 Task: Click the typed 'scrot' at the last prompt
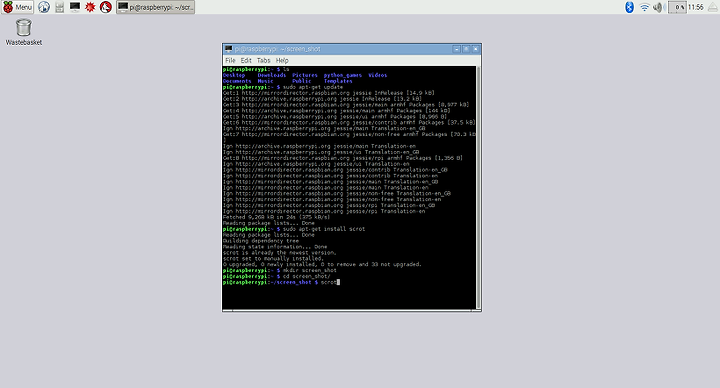pos(328,282)
